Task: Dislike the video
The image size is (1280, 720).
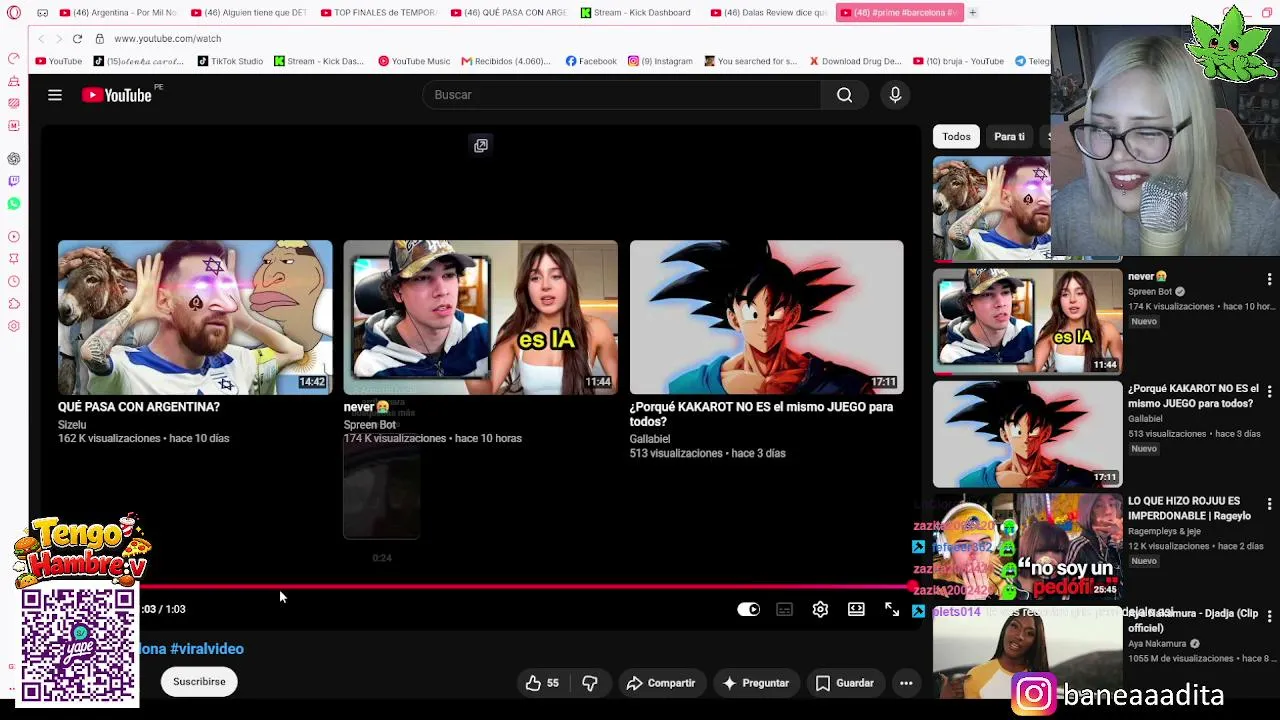Action: point(590,683)
